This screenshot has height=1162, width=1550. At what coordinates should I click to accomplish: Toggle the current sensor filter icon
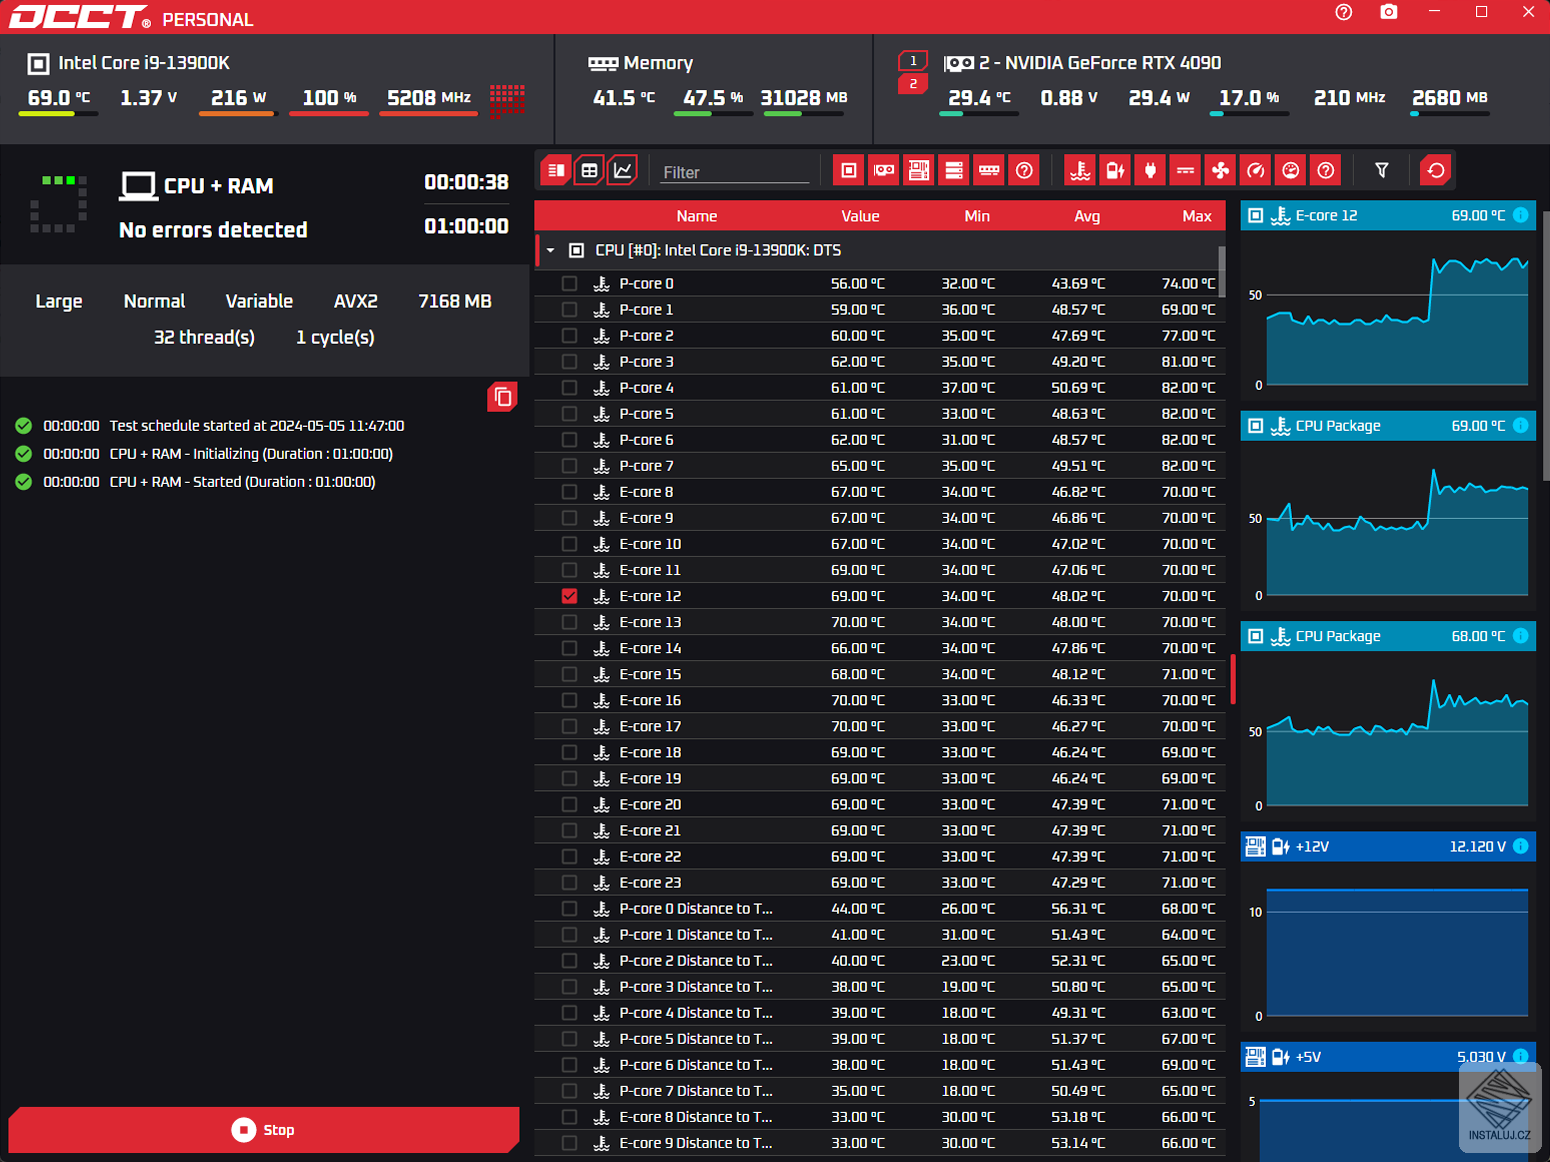click(x=1185, y=170)
